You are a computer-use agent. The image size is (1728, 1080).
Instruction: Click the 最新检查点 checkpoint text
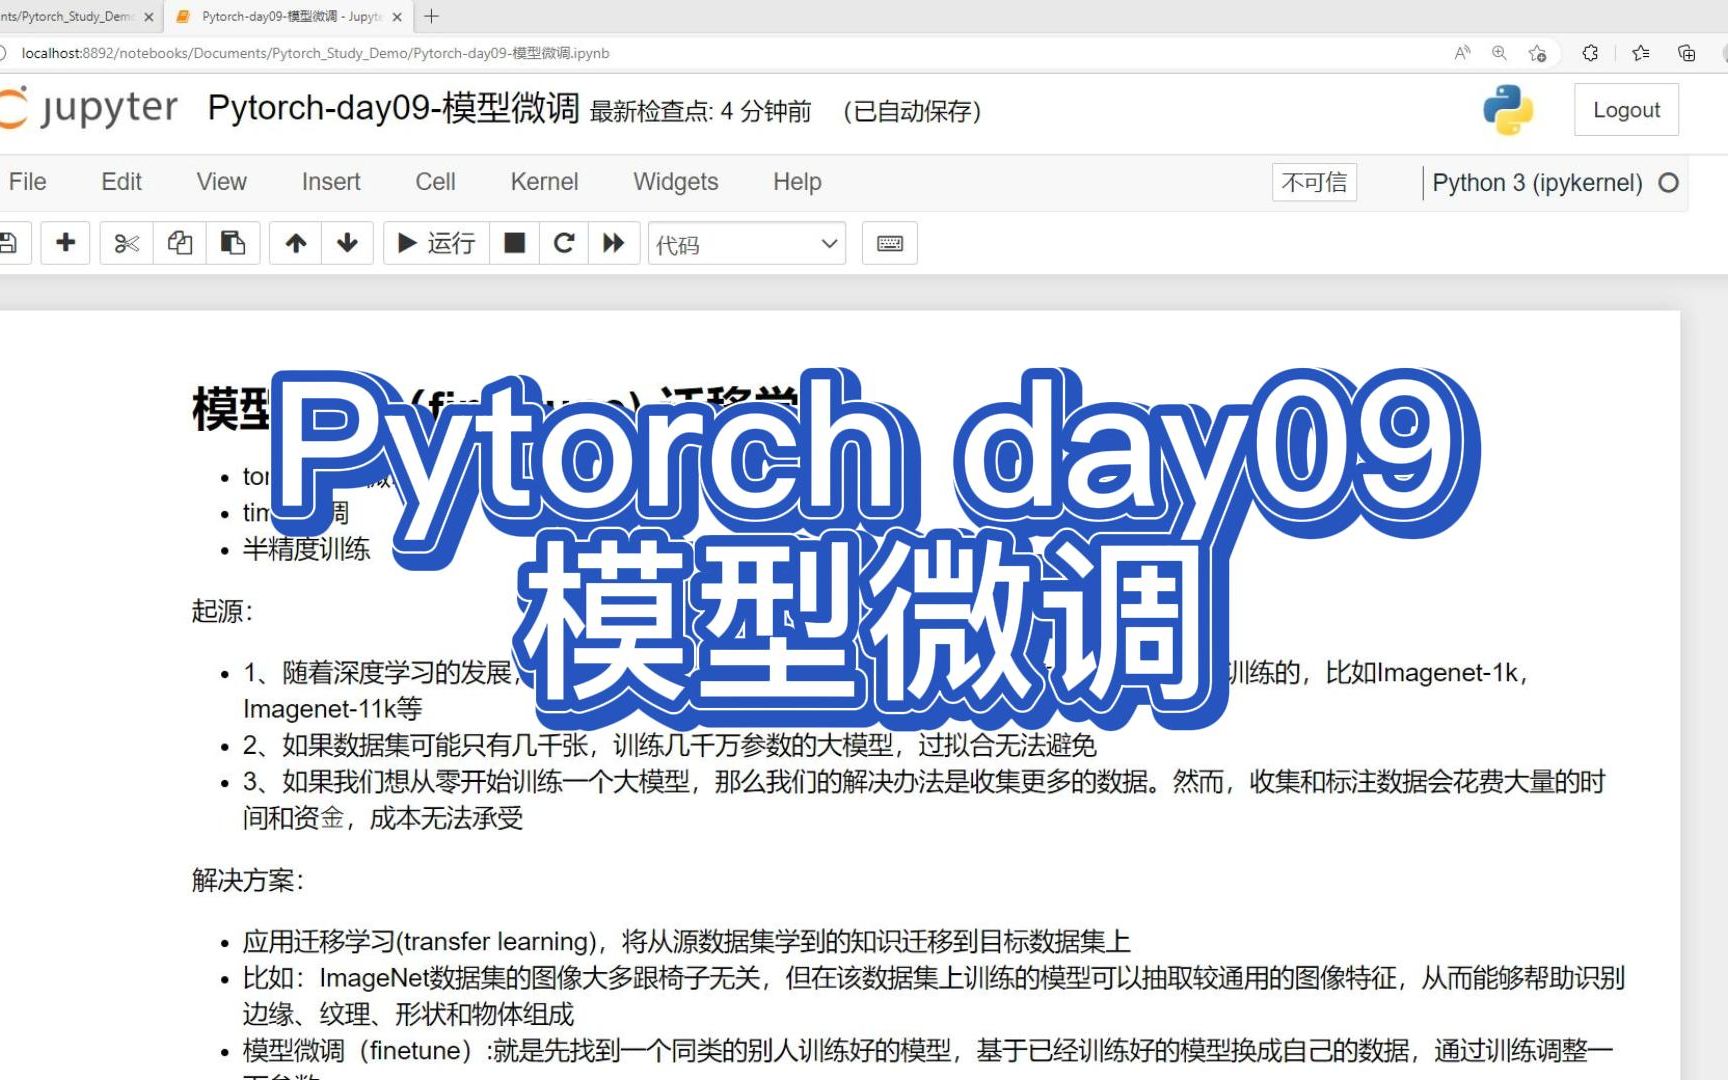(x=700, y=111)
